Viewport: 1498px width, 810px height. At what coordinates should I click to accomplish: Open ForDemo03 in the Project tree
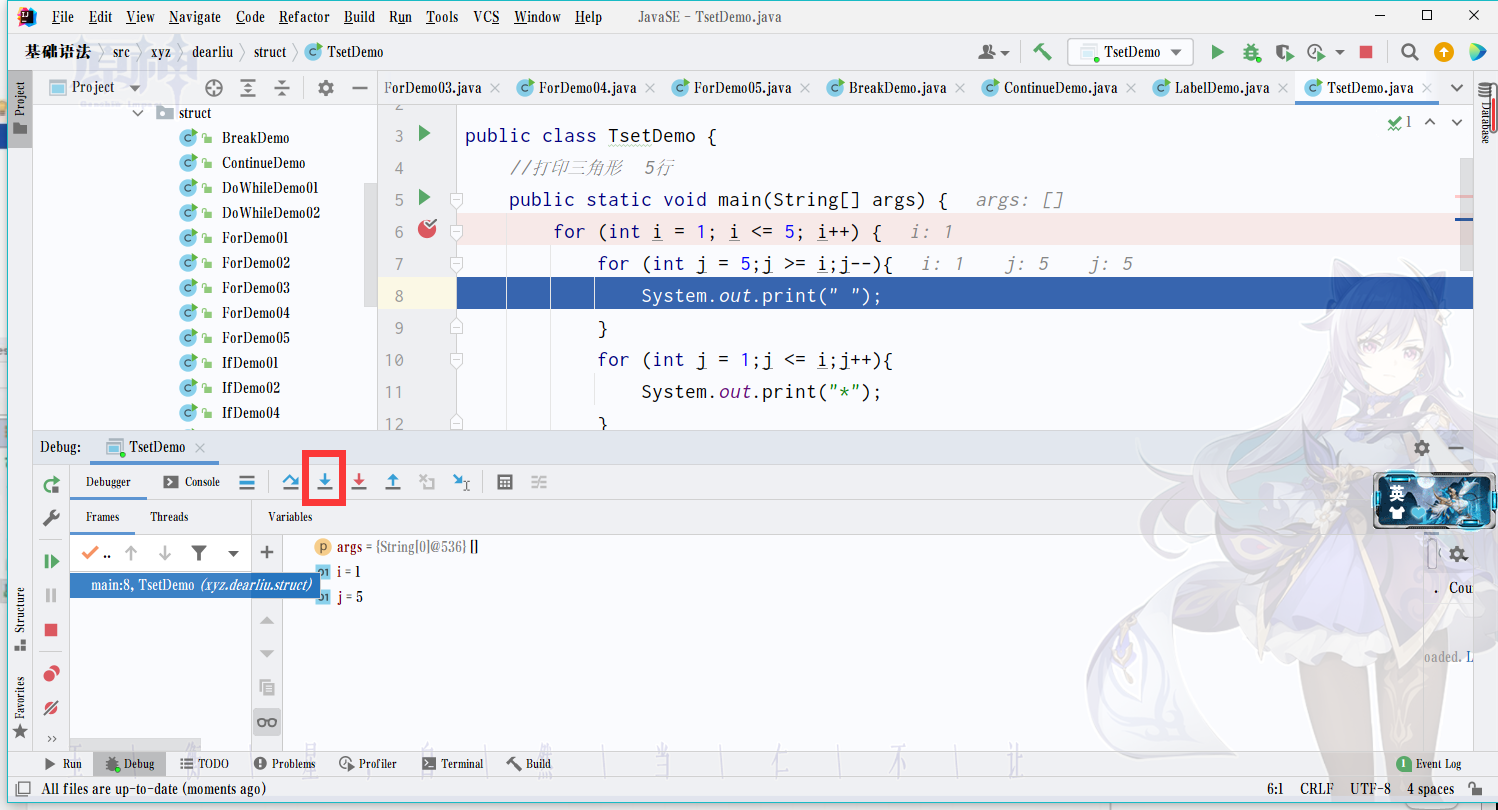(255, 288)
